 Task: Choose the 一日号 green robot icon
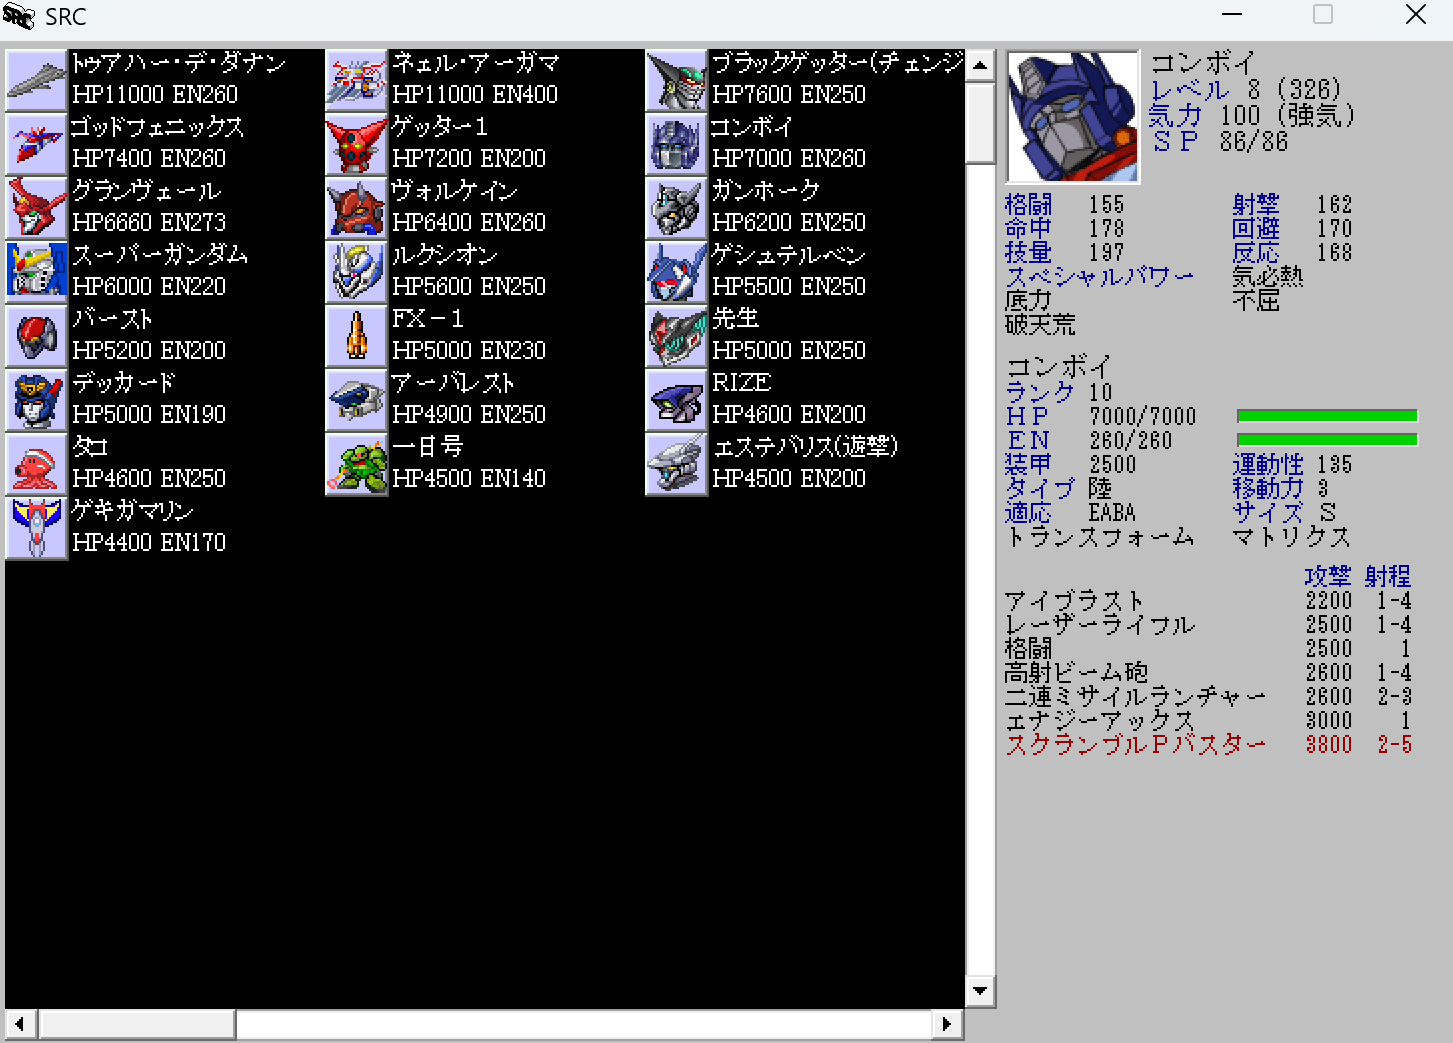click(357, 464)
